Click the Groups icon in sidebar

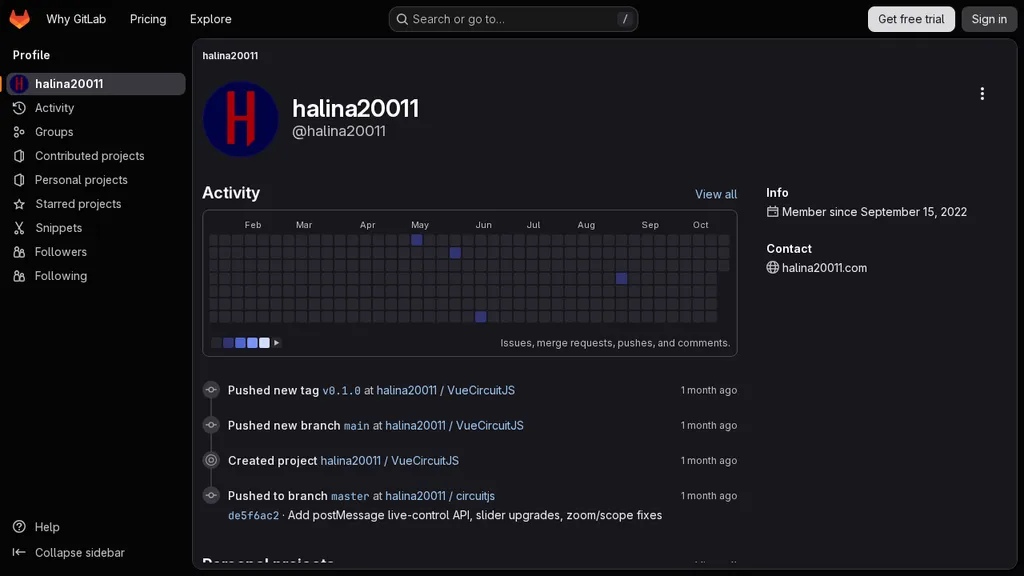19,132
